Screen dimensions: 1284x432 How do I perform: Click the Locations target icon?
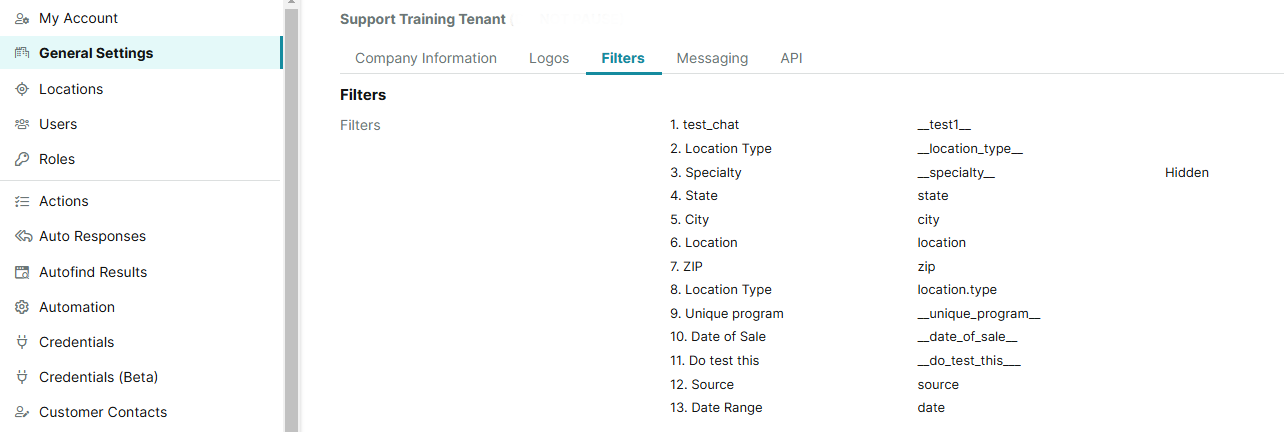pyautogui.click(x=22, y=89)
